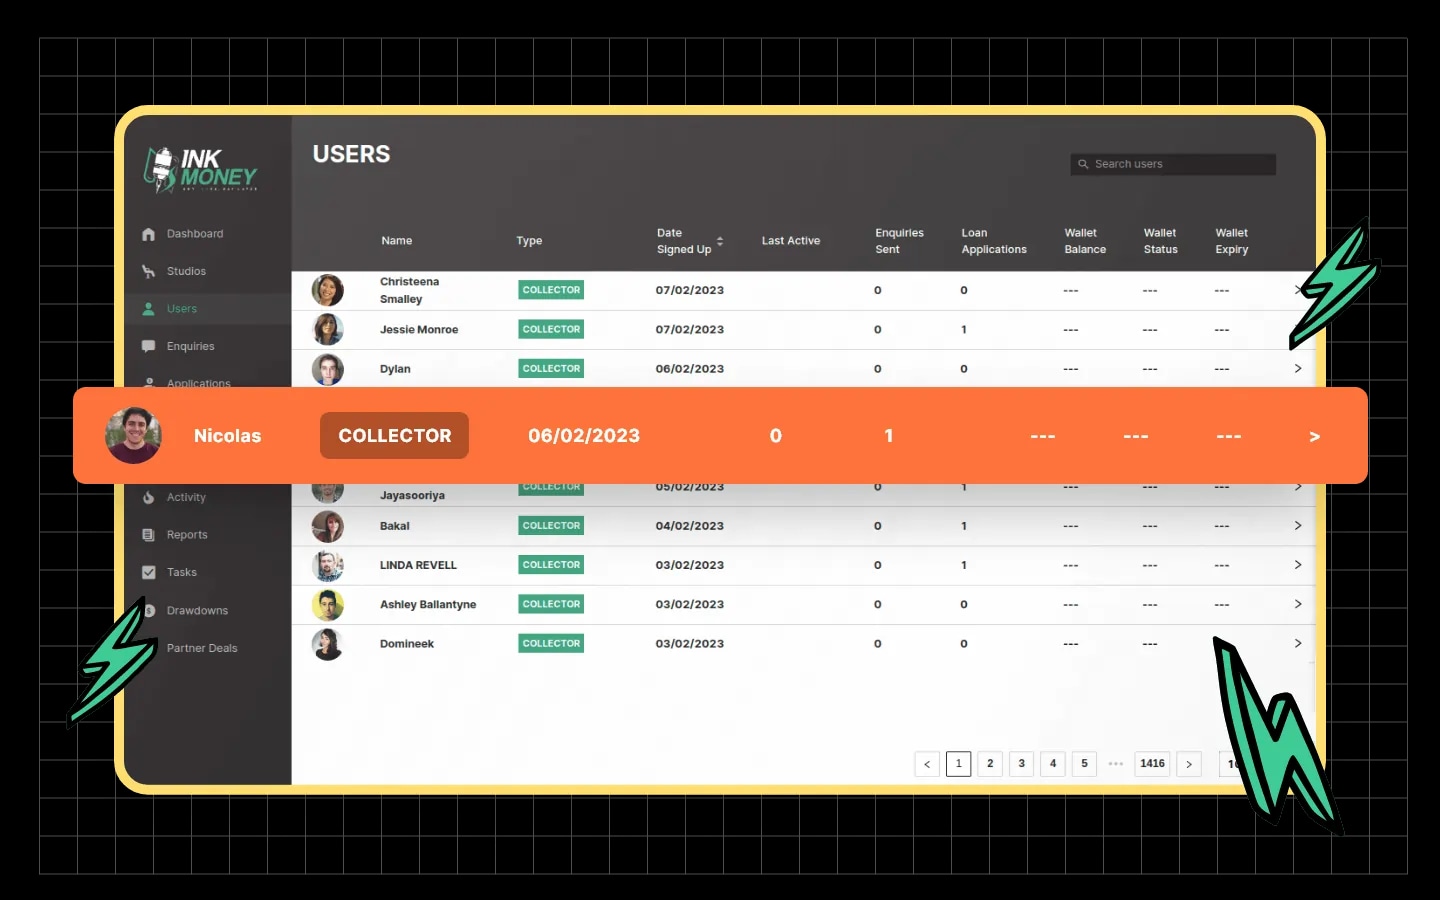The width and height of the screenshot is (1440, 900).
Task: Click the Search users field
Action: click(x=1173, y=164)
